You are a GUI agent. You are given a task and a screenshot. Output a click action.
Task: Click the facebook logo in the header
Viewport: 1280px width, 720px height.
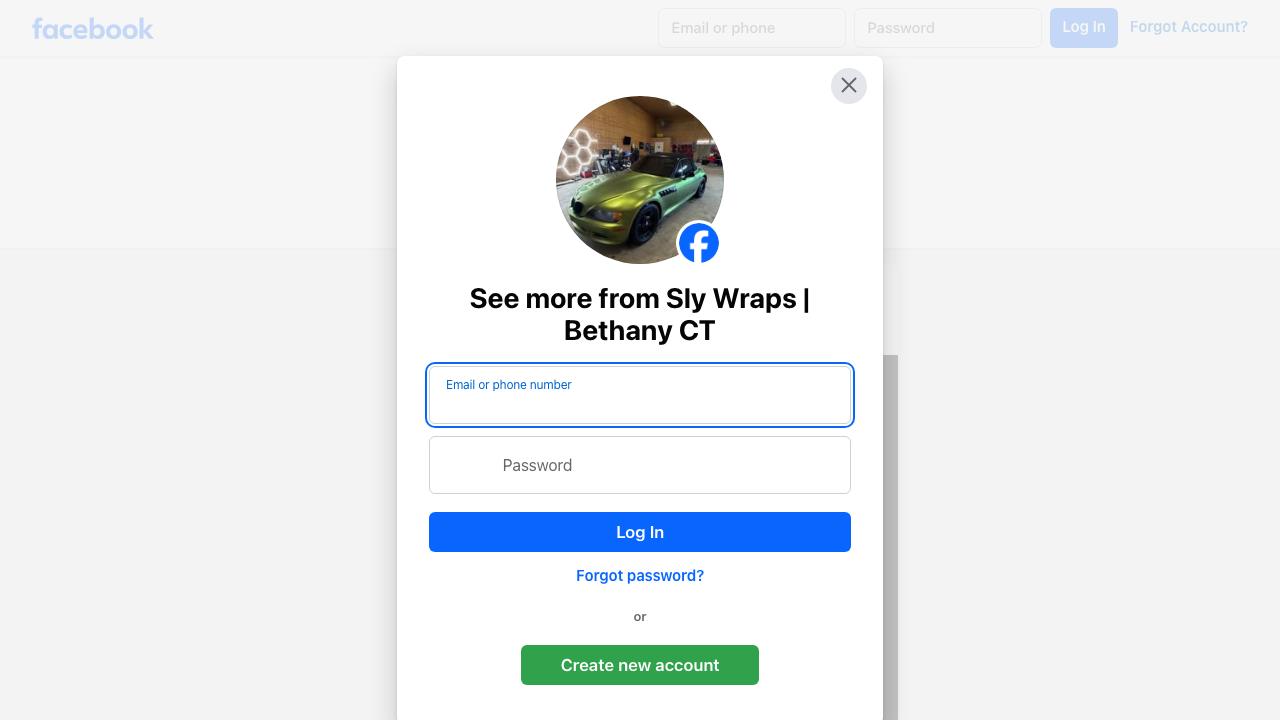pyautogui.click(x=92, y=28)
